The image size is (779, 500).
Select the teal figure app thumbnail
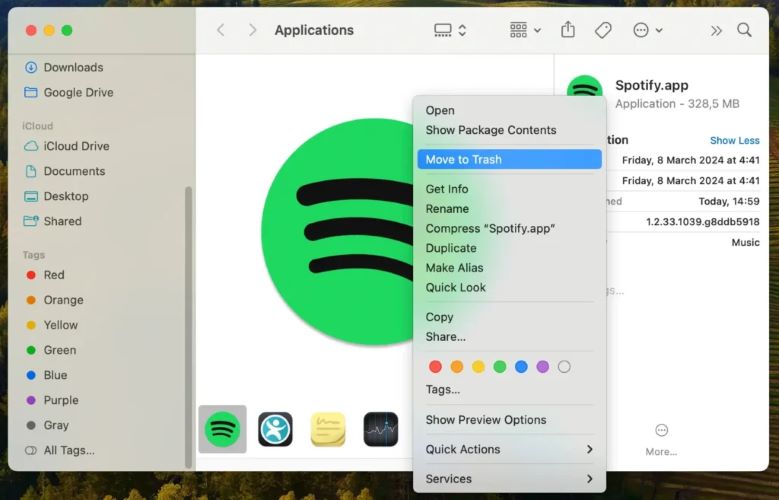(x=275, y=429)
